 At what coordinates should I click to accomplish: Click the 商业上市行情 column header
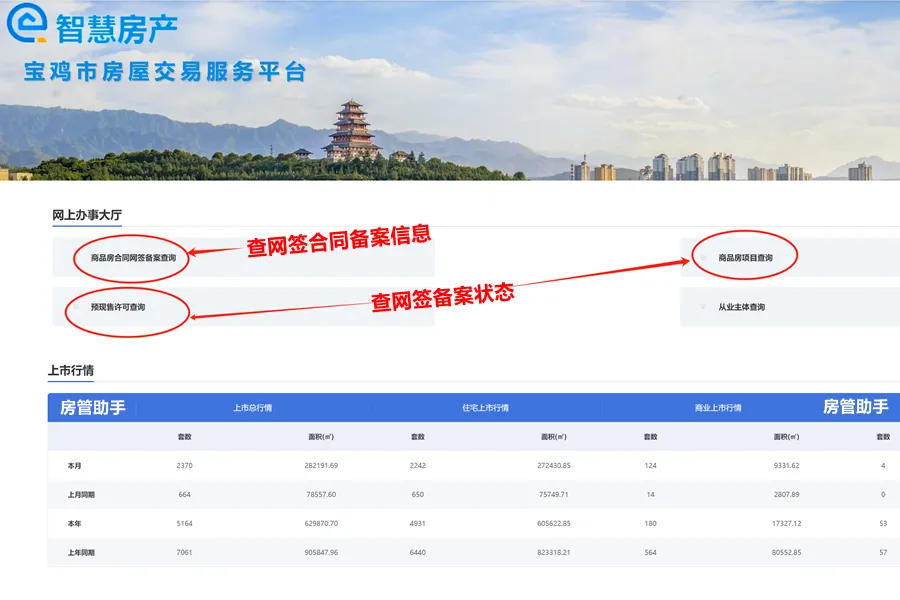click(718, 408)
